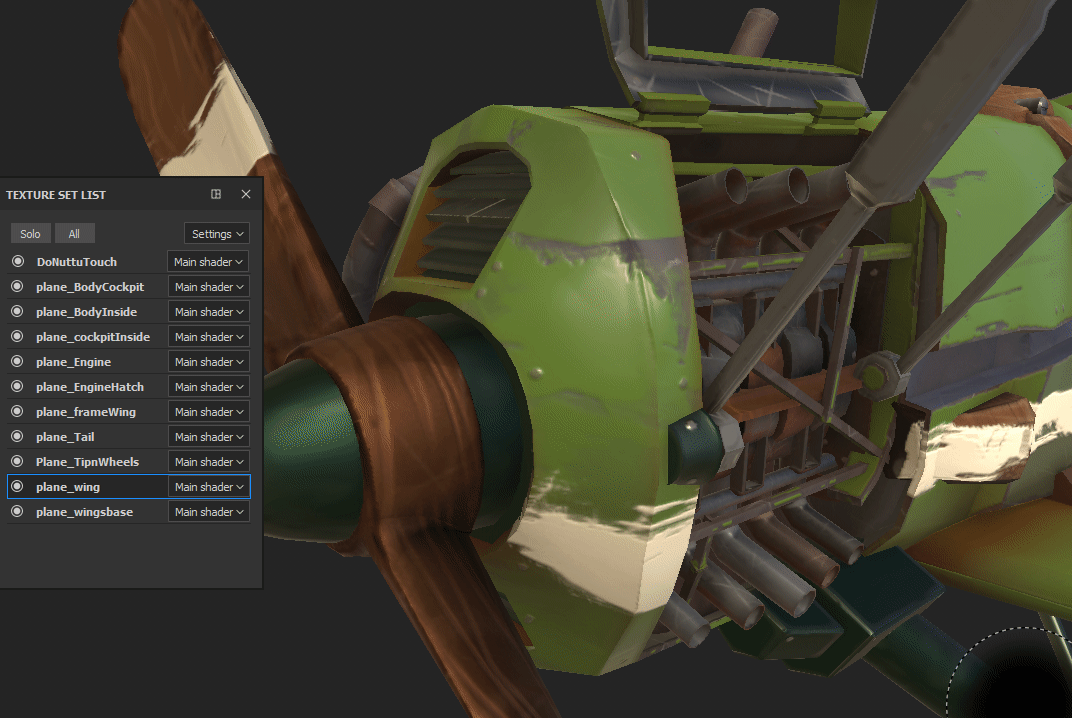Select the plane_EngineHatch texture set name

coord(90,386)
